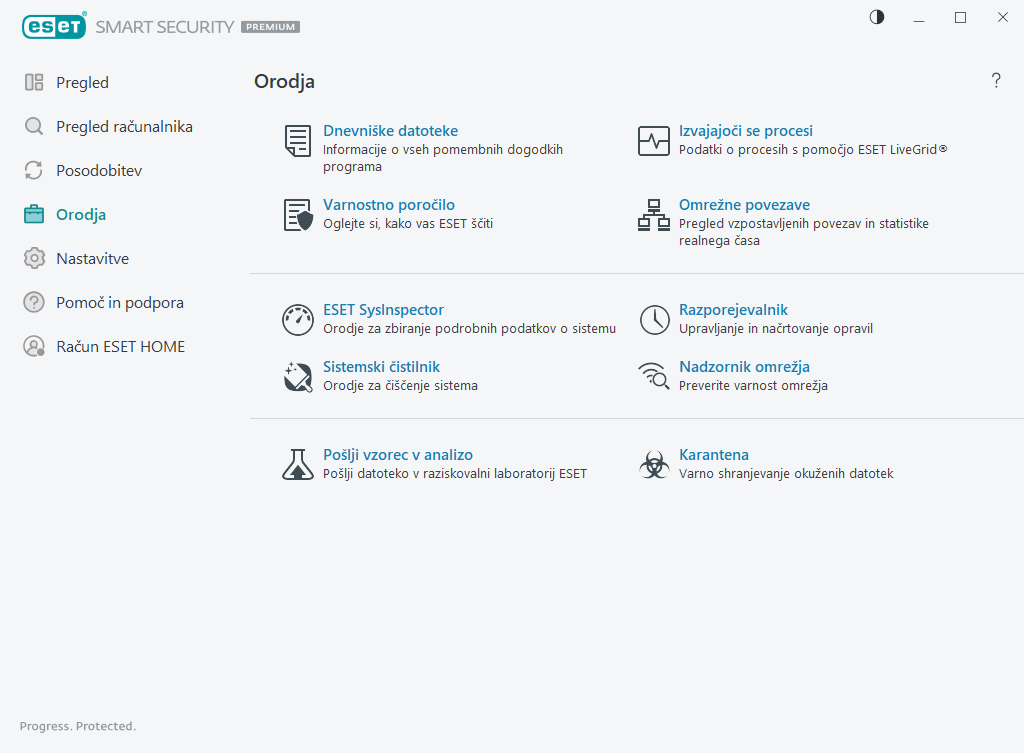Open the Pošlji vzorec v analizo link
1024x753 pixels.
point(398,454)
